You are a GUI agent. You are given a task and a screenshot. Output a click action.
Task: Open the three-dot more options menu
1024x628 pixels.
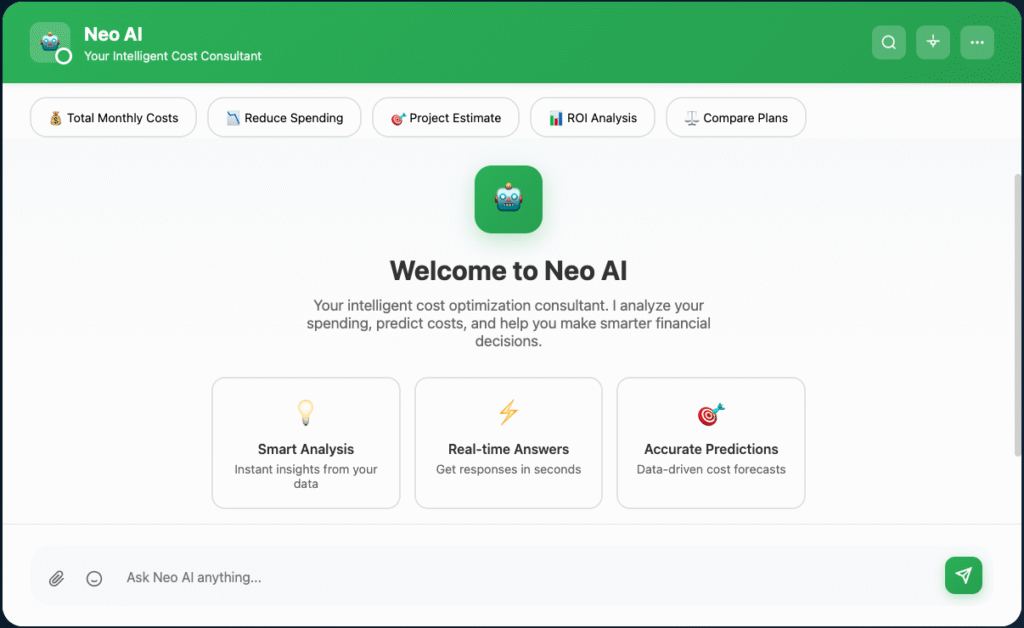point(977,42)
